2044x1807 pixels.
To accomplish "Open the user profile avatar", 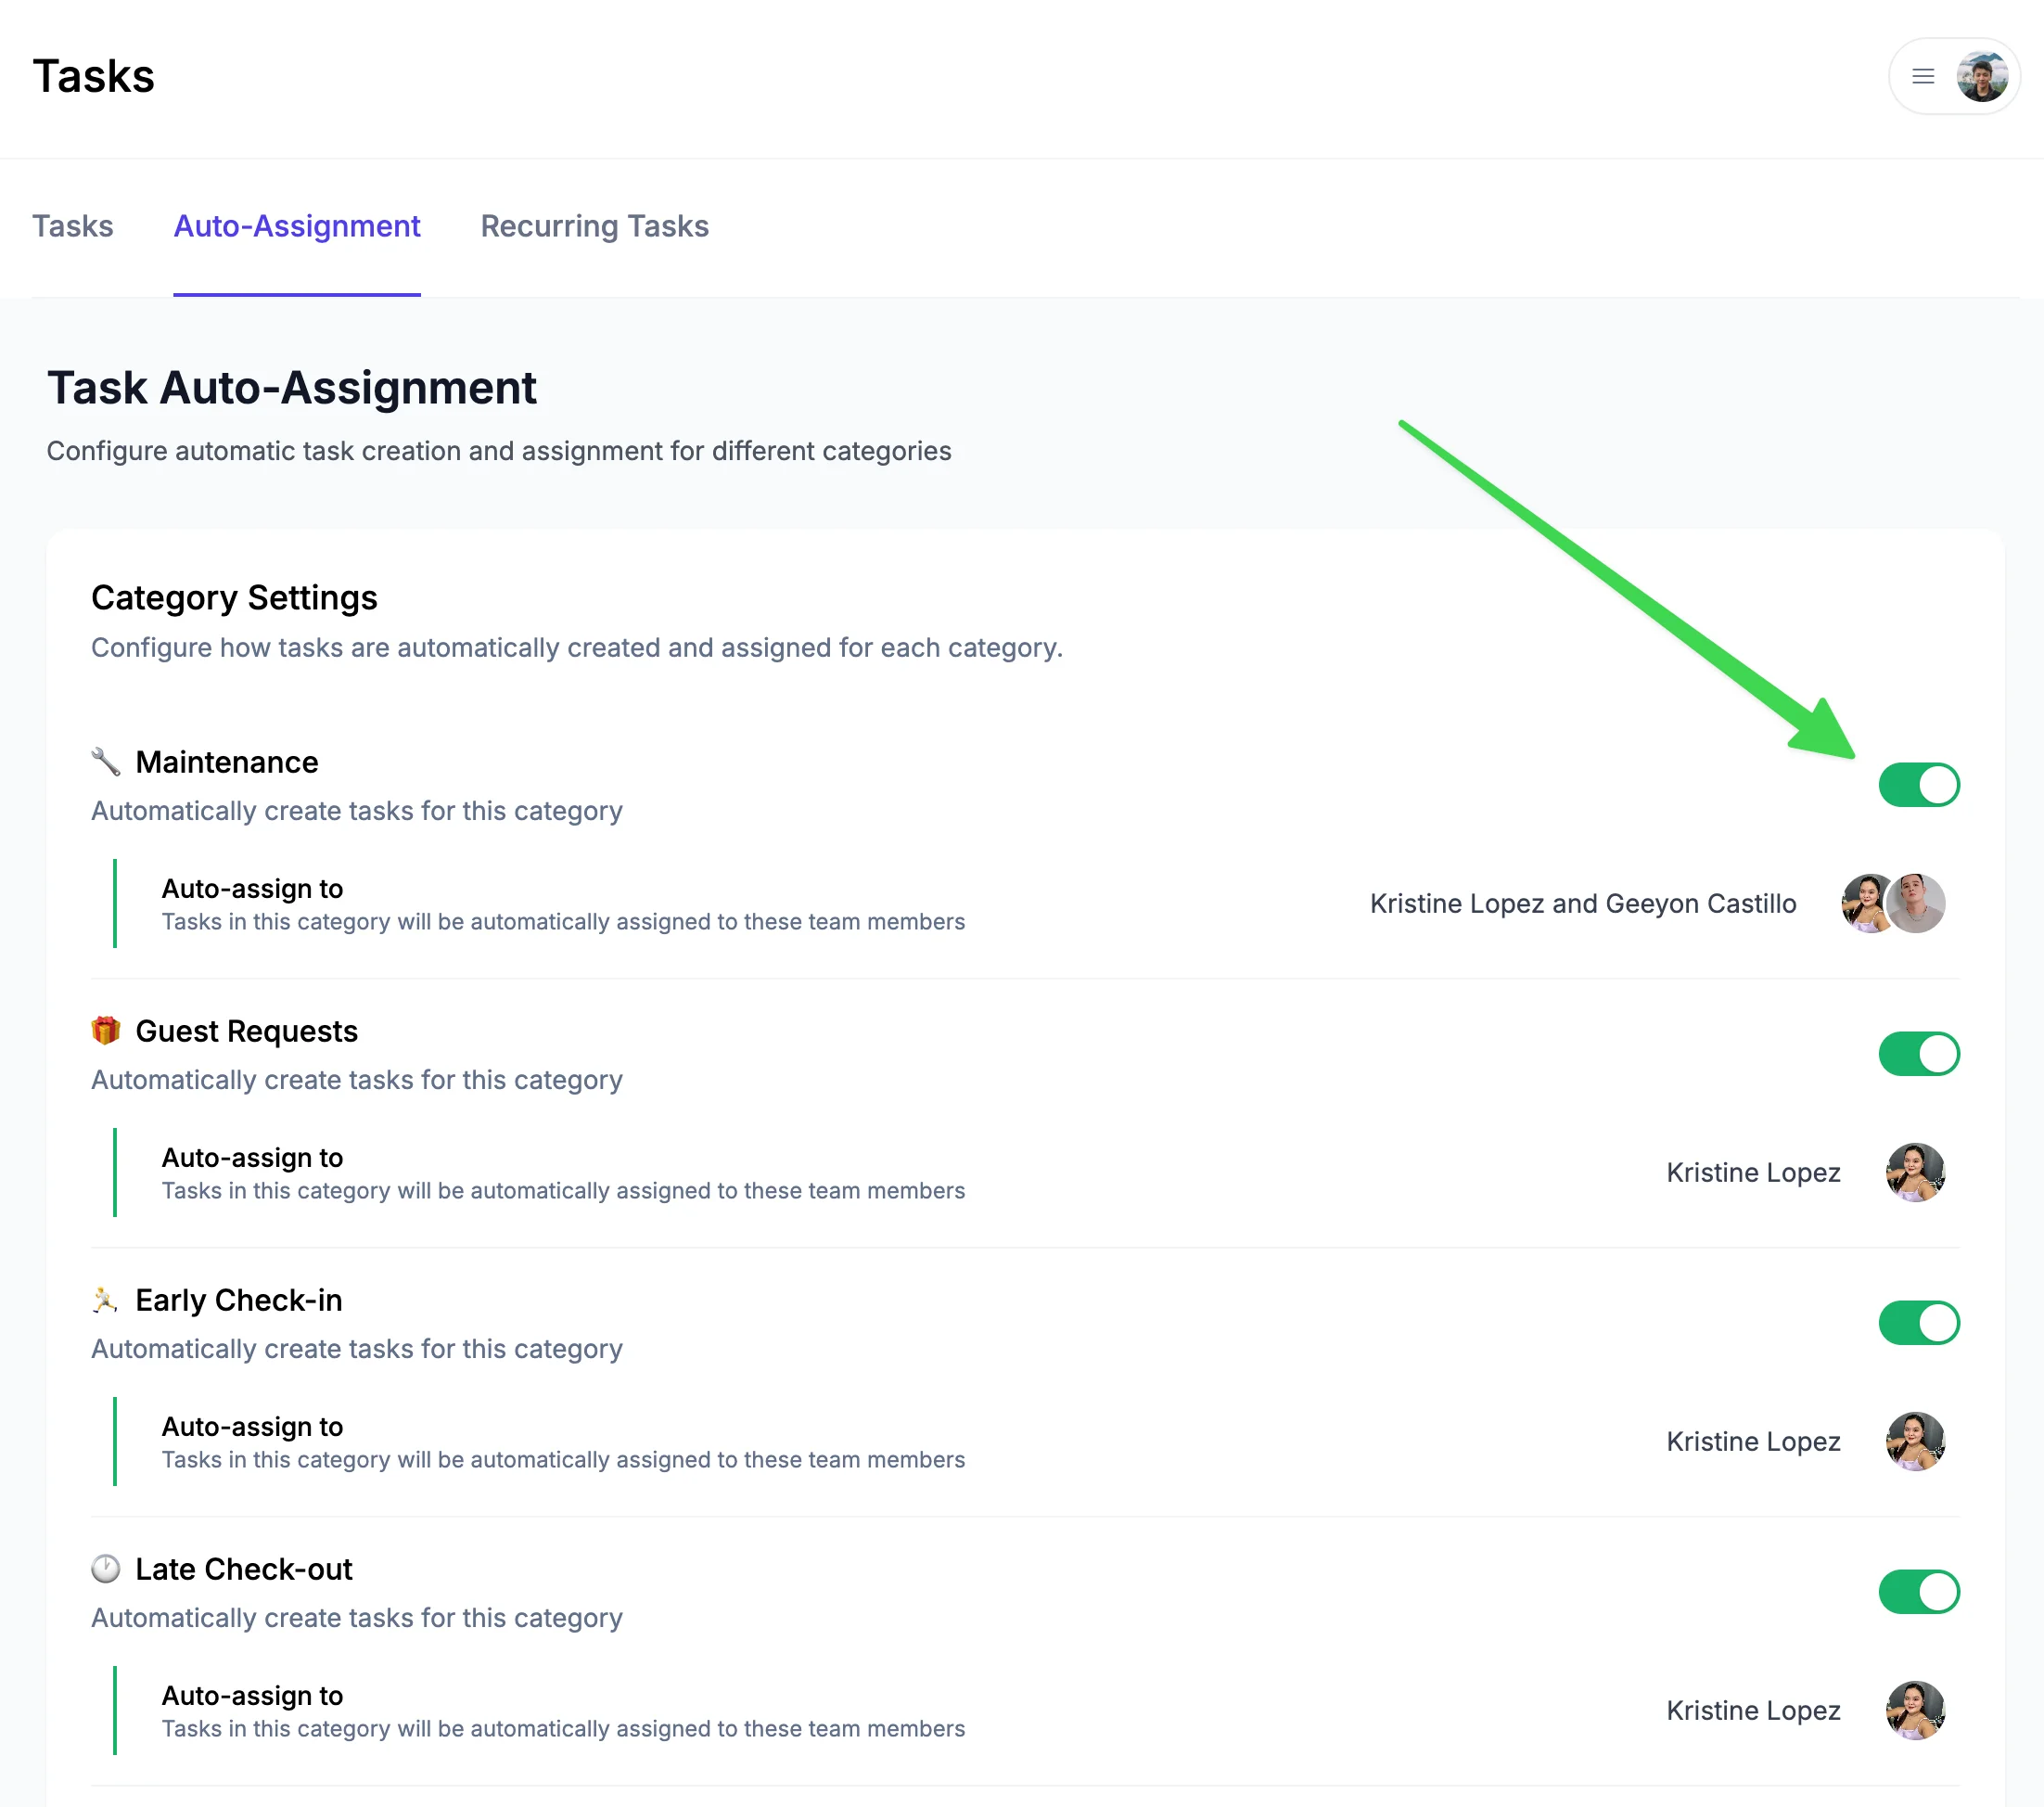I will pos(1981,76).
